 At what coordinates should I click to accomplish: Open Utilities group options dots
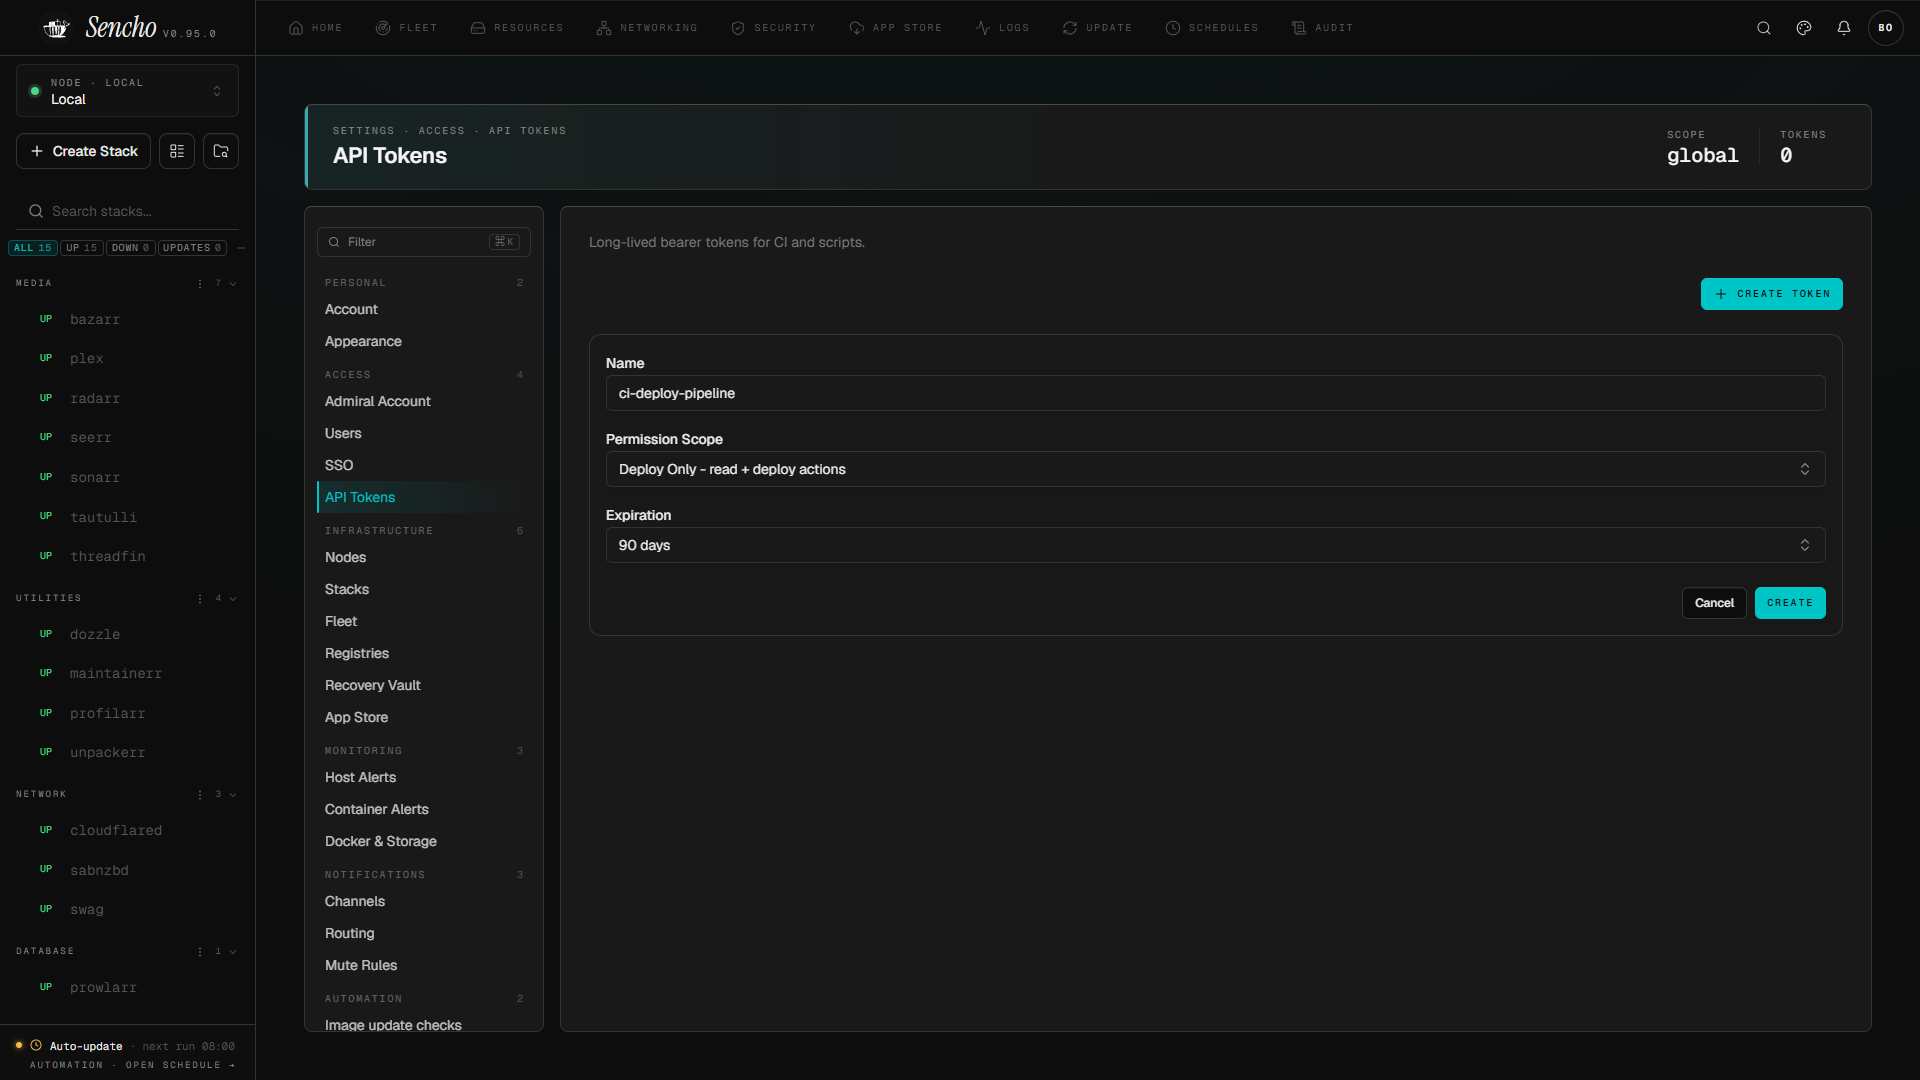[200, 599]
